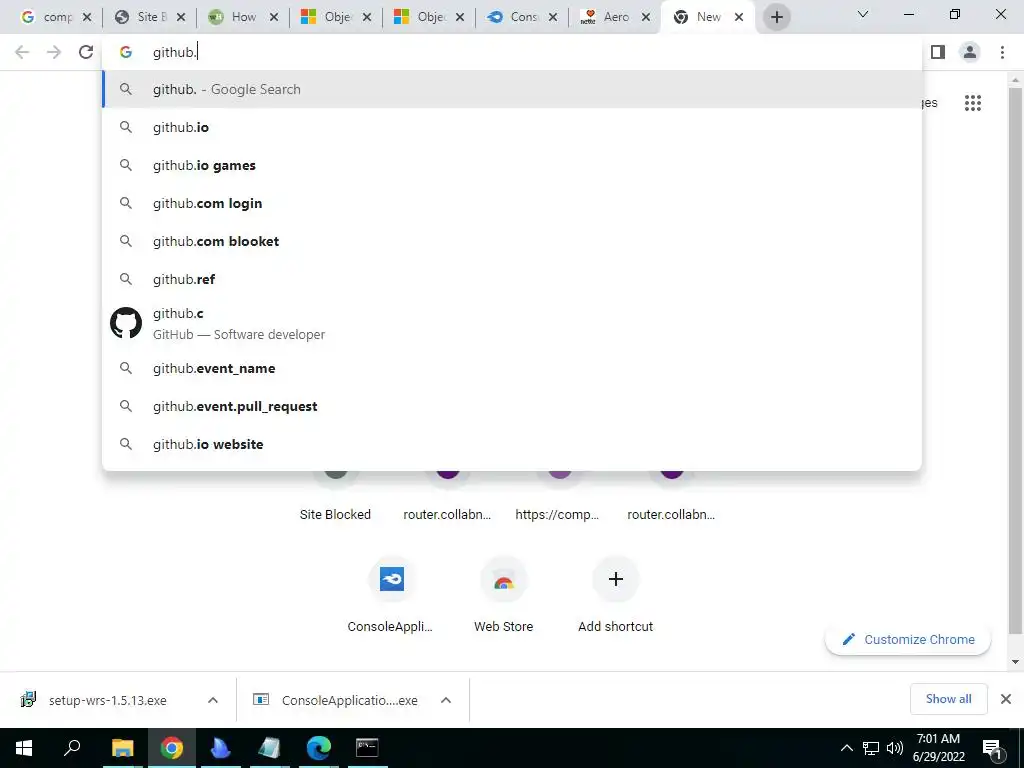Close the New Tab tab
The height and width of the screenshot is (768, 1024).
739,17
